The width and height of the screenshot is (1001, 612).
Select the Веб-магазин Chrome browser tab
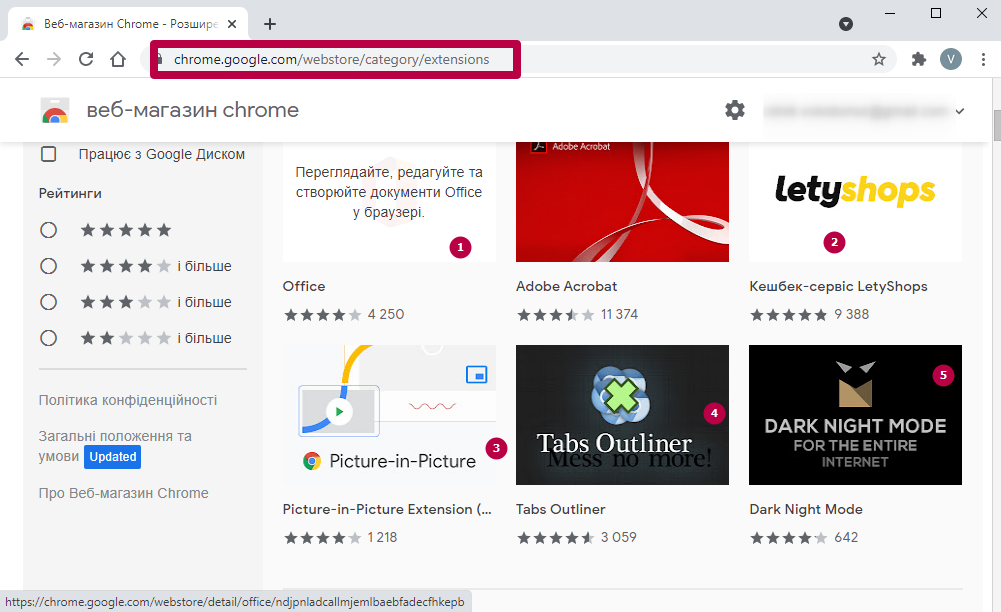tap(126, 24)
